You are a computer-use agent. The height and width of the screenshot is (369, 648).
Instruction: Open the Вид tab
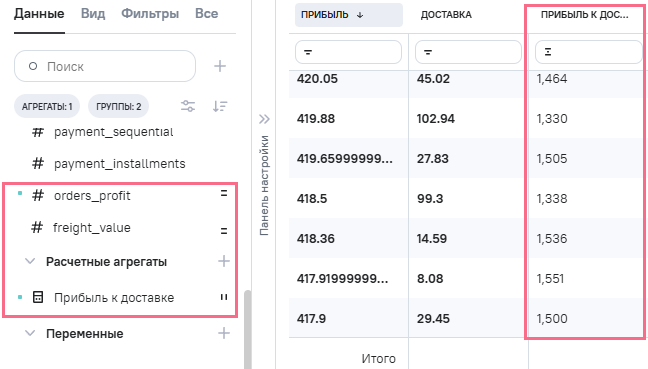[93, 14]
